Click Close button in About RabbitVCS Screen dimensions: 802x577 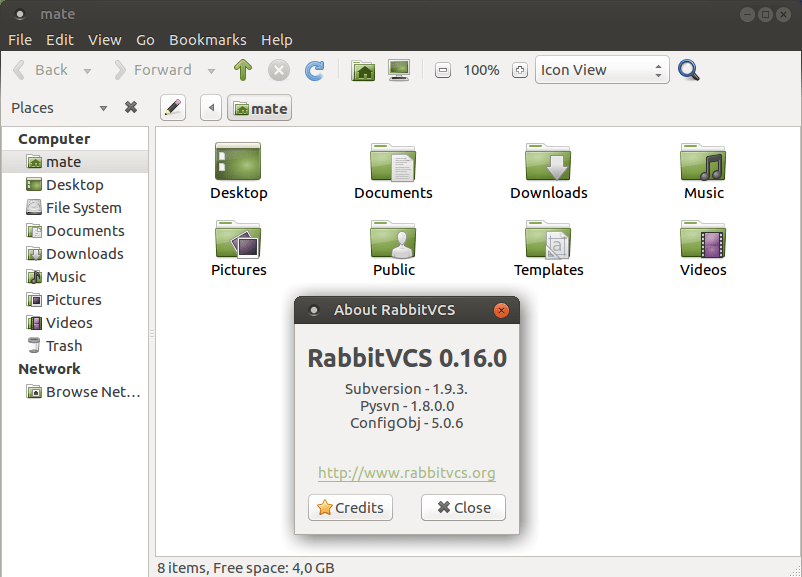[463, 507]
